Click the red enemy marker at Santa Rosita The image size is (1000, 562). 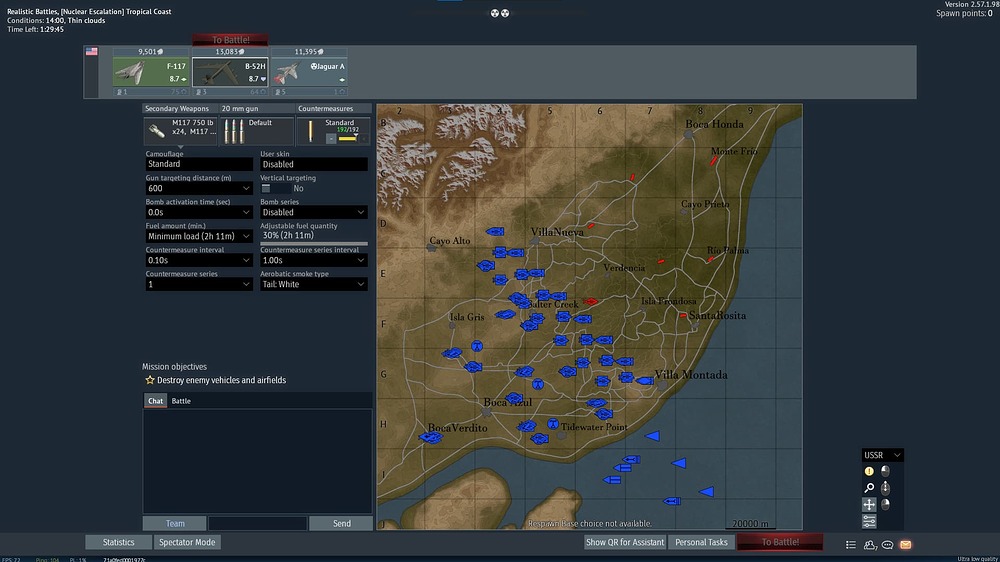point(683,315)
